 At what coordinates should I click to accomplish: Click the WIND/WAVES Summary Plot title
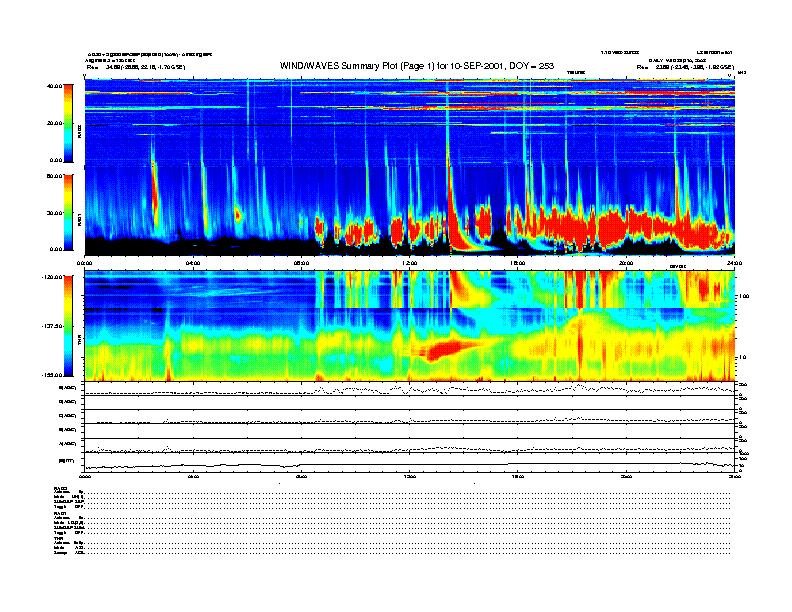click(417, 66)
